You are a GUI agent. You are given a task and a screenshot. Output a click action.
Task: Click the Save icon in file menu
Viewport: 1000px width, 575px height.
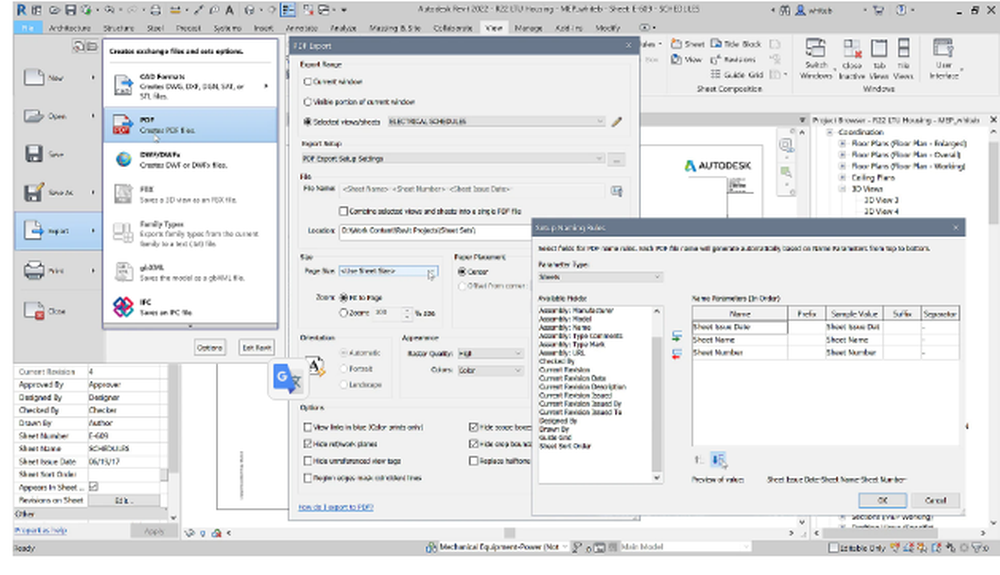click(34, 154)
